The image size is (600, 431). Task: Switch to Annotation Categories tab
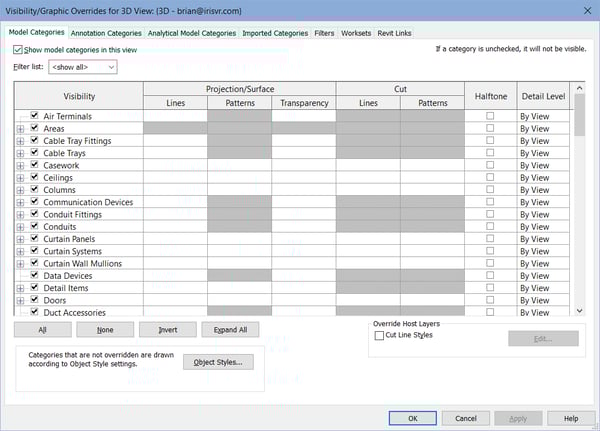pyautogui.click(x=106, y=33)
